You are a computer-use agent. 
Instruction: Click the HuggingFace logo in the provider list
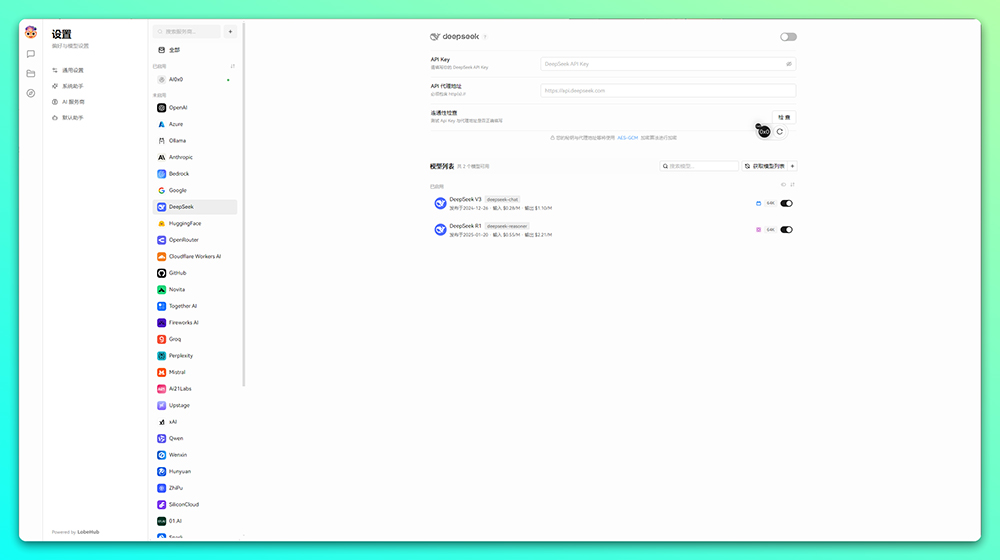pyautogui.click(x=161, y=224)
